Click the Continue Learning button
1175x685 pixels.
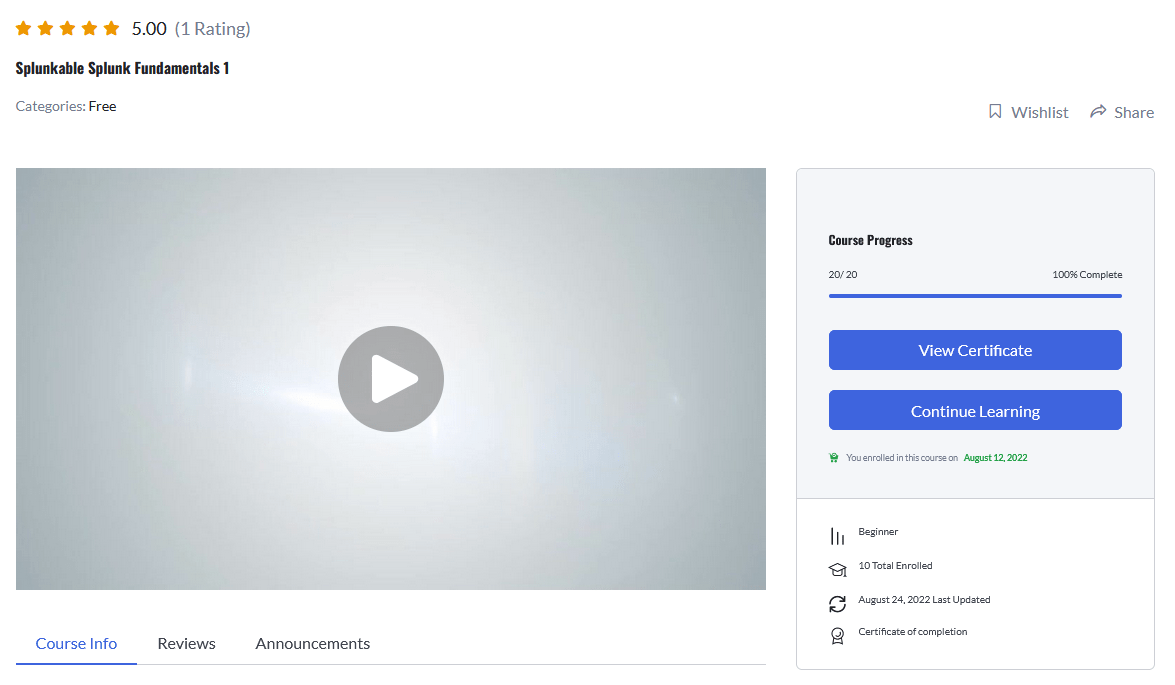coord(975,410)
